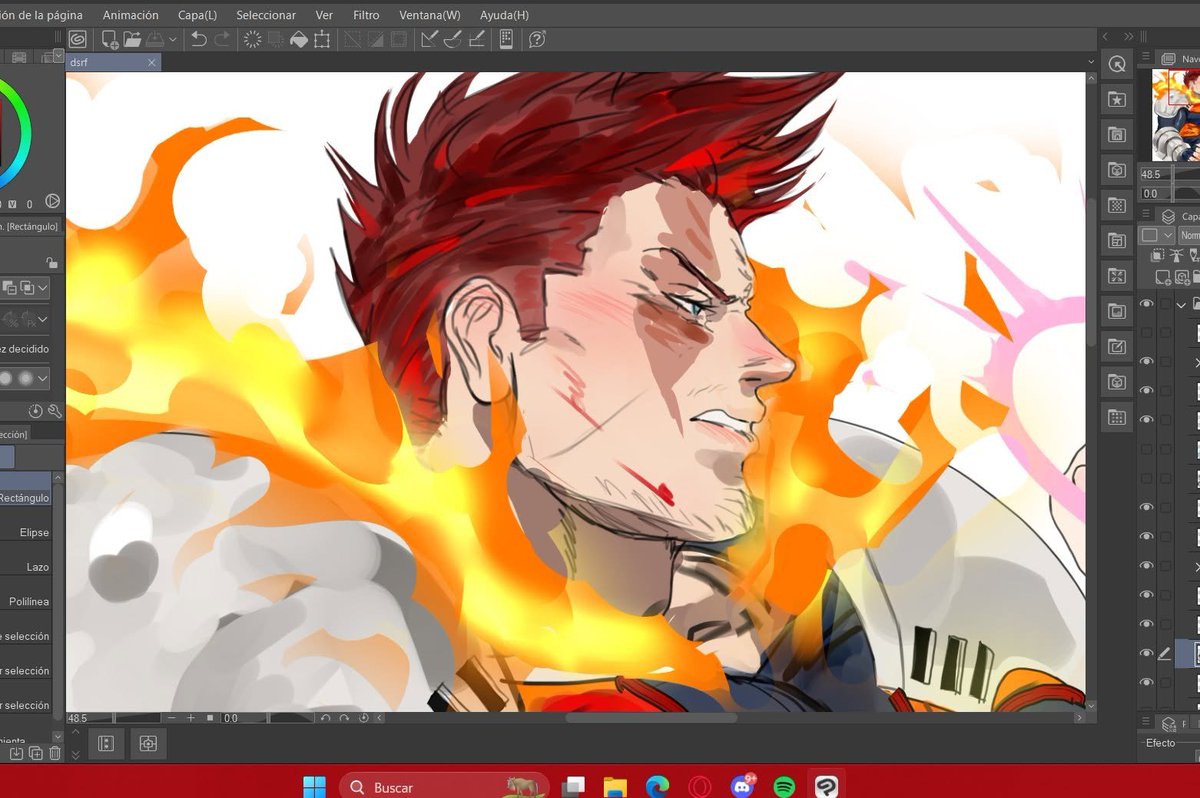
Task: Tick the empty layer checkbox under folder row
Action: 1146,333
